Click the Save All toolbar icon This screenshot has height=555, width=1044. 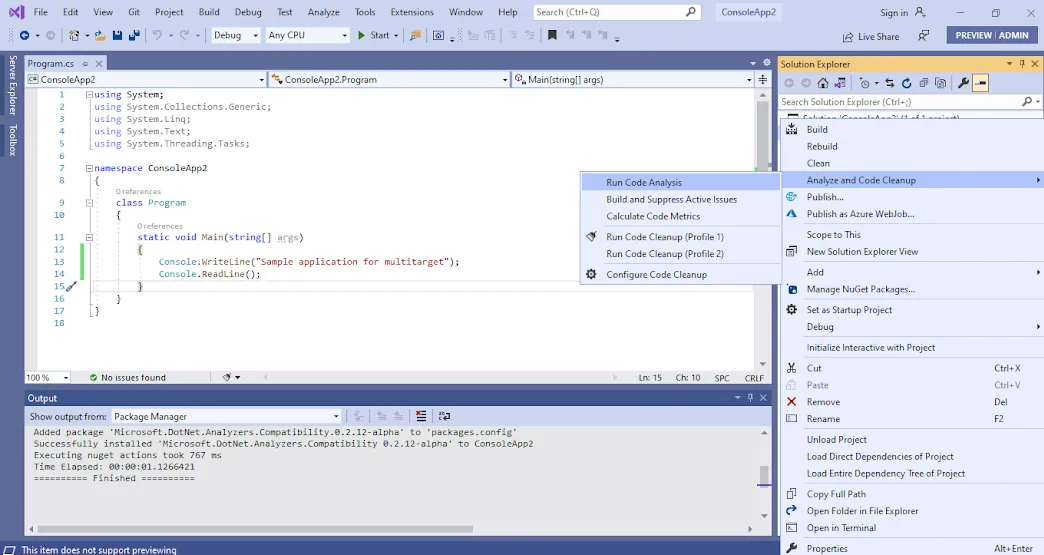pyautogui.click(x=134, y=35)
